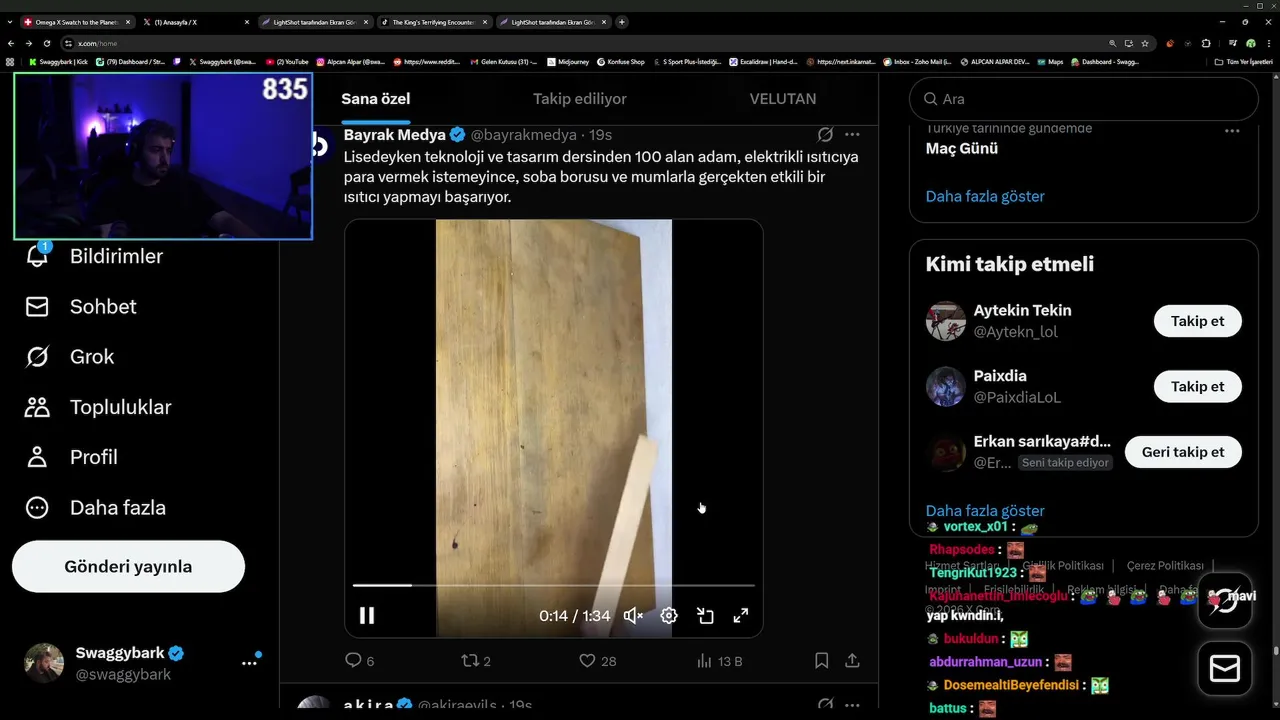The width and height of the screenshot is (1280, 720).
Task: Open Sohbet messages from the sidebar
Action: (x=80, y=307)
